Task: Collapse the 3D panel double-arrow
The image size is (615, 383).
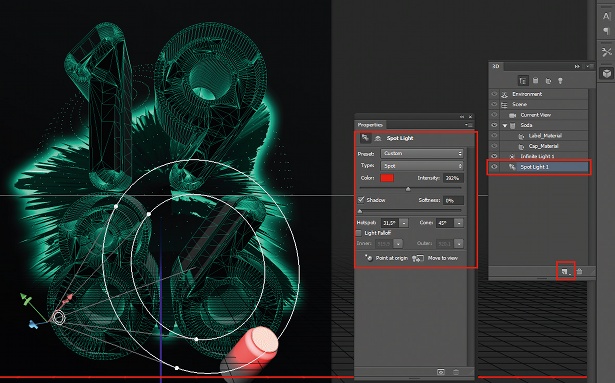Action: coord(577,66)
